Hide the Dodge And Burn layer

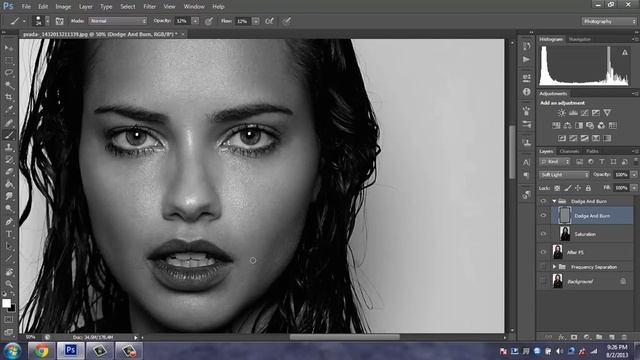click(543, 216)
